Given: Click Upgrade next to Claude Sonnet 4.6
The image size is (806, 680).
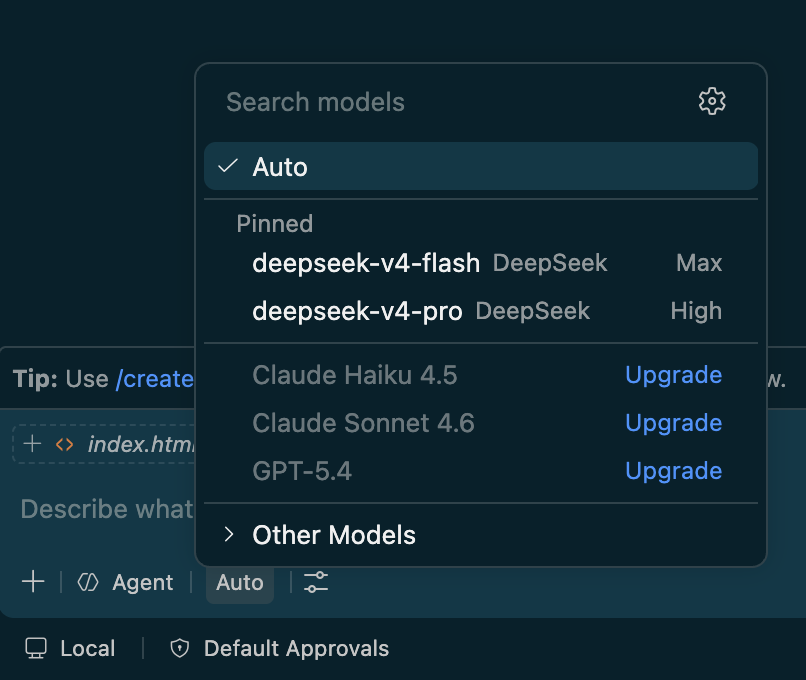Looking at the screenshot, I should pyautogui.click(x=673, y=423).
